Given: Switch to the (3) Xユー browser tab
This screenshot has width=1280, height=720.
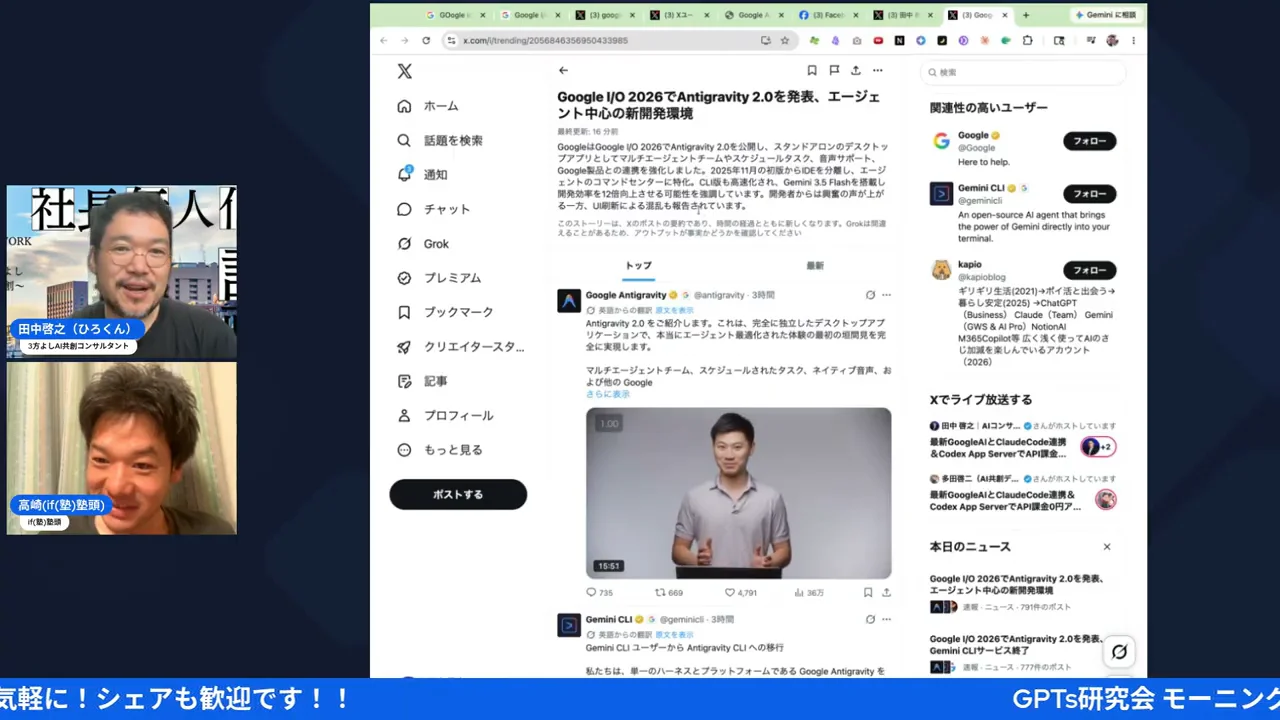Looking at the screenshot, I should point(679,15).
